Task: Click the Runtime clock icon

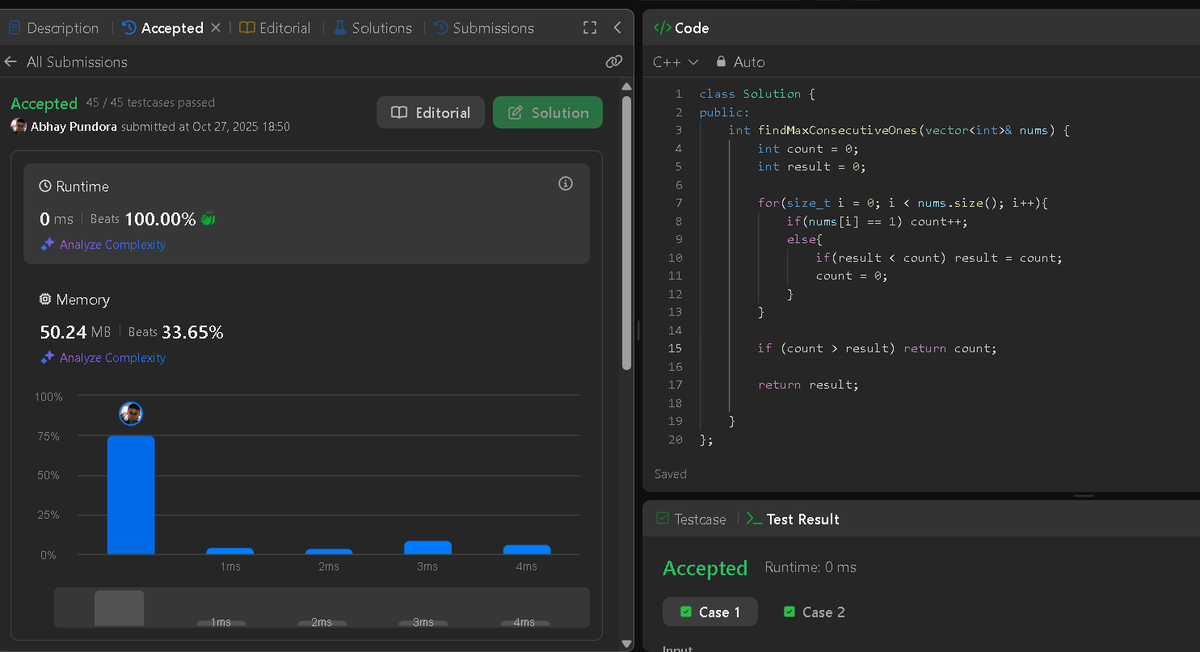Action: click(45, 187)
